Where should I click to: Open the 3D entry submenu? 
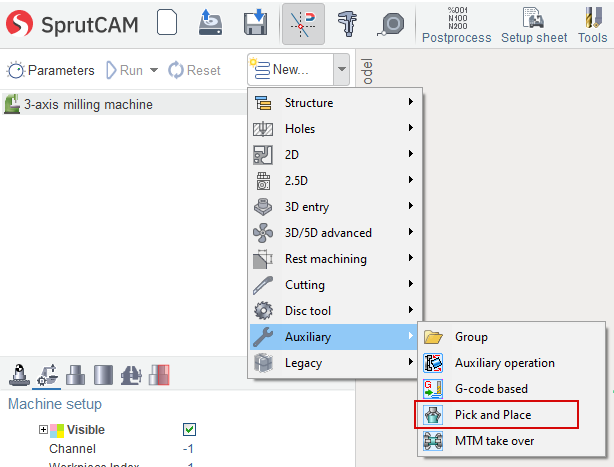coord(335,207)
